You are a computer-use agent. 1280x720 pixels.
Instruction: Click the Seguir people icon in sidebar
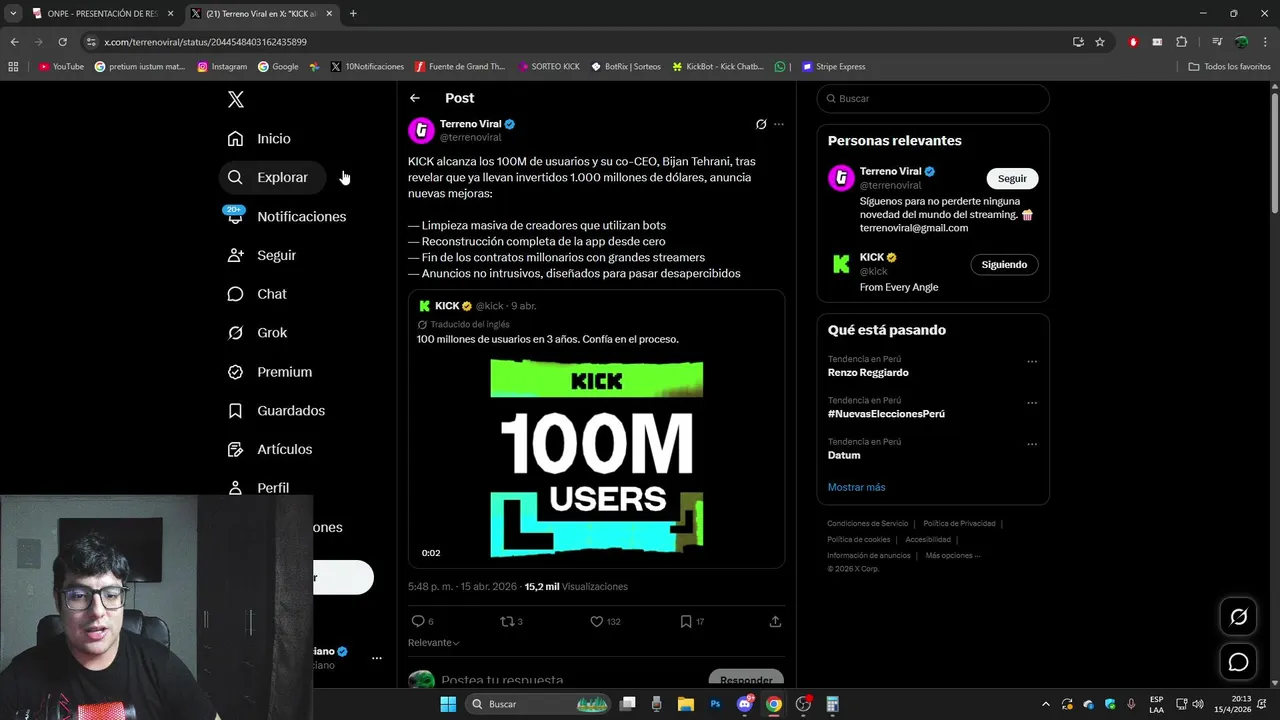(x=236, y=255)
